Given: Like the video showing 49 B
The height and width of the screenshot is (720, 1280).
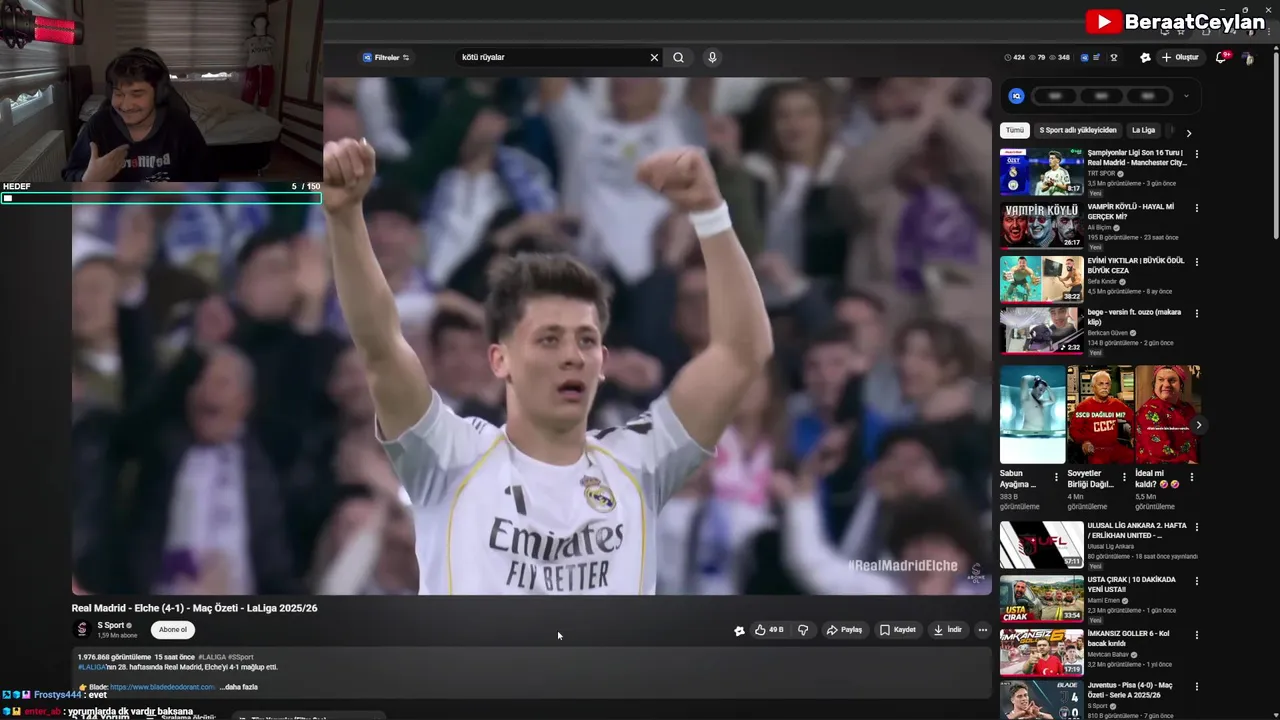Looking at the screenshot, I should click(769, 630).
